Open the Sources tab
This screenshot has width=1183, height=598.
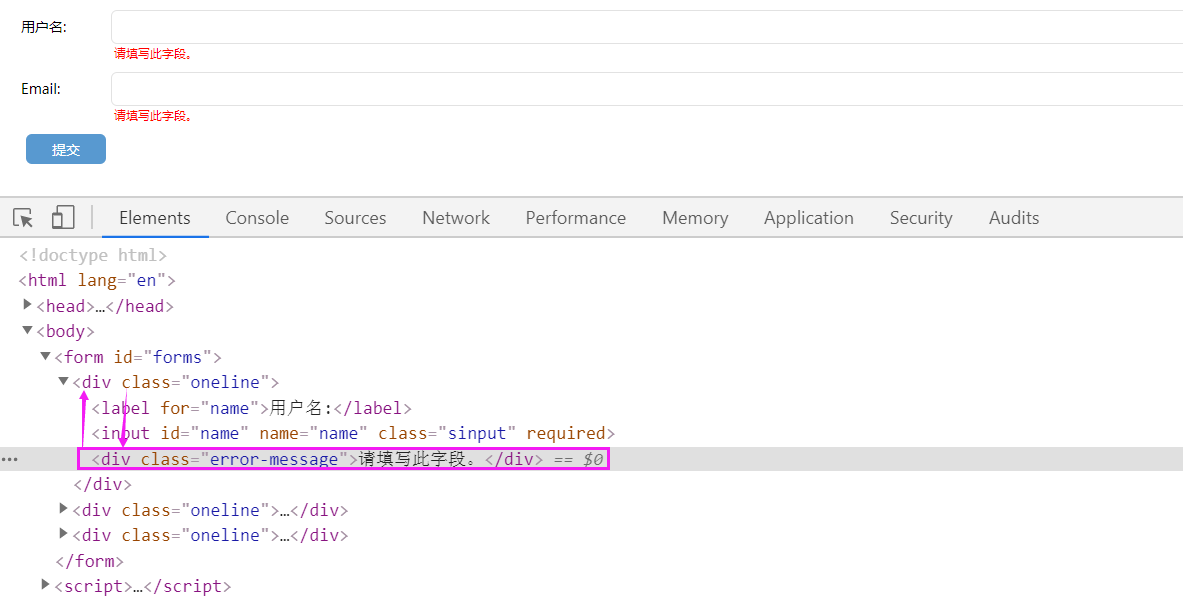point(355,218)
